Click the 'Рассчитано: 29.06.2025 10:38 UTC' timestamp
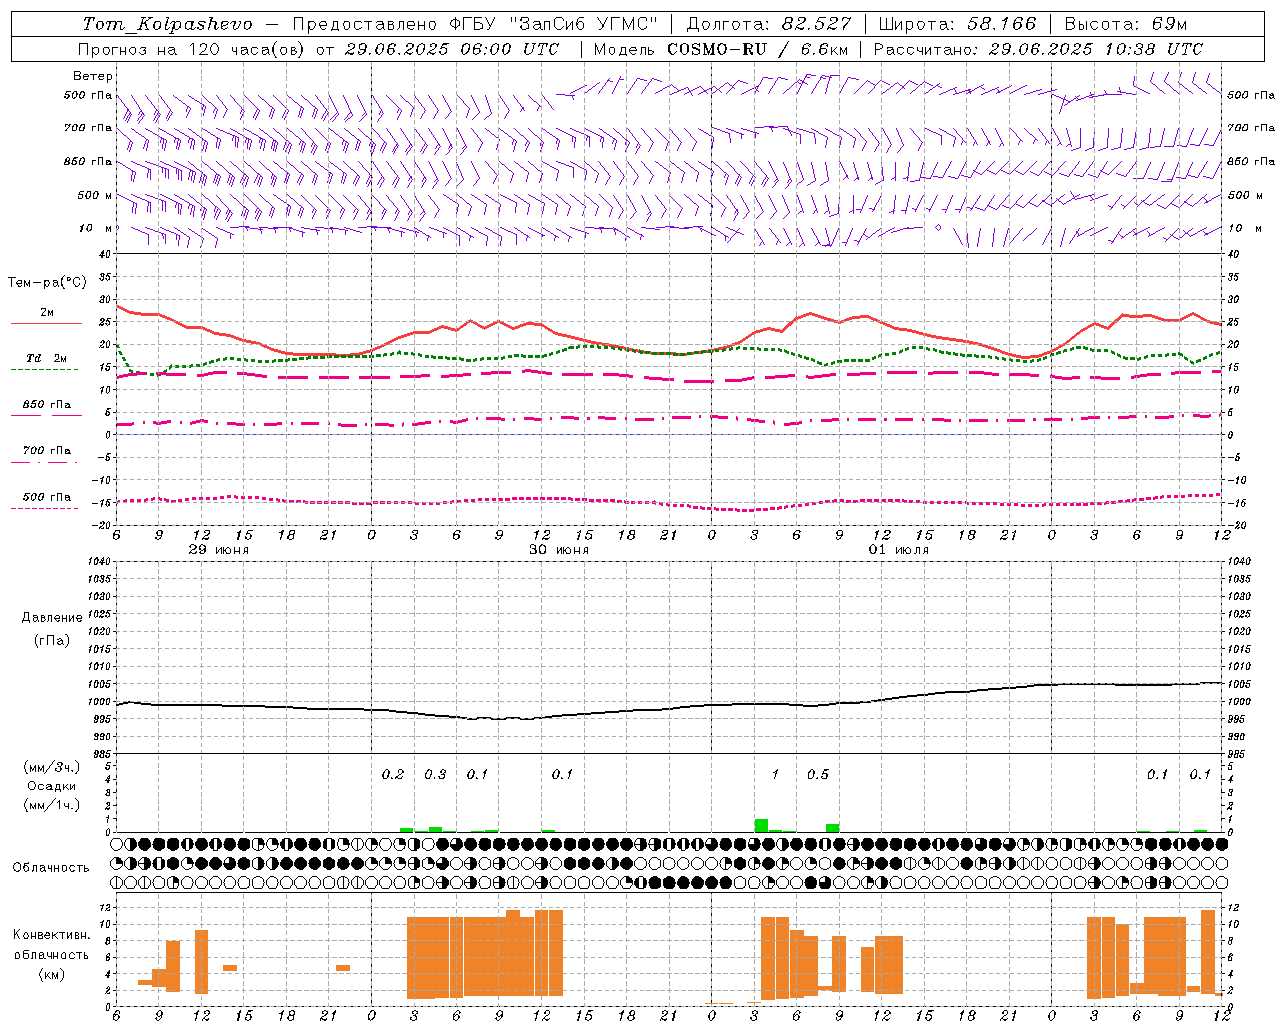 click(x=1038, y=49)
